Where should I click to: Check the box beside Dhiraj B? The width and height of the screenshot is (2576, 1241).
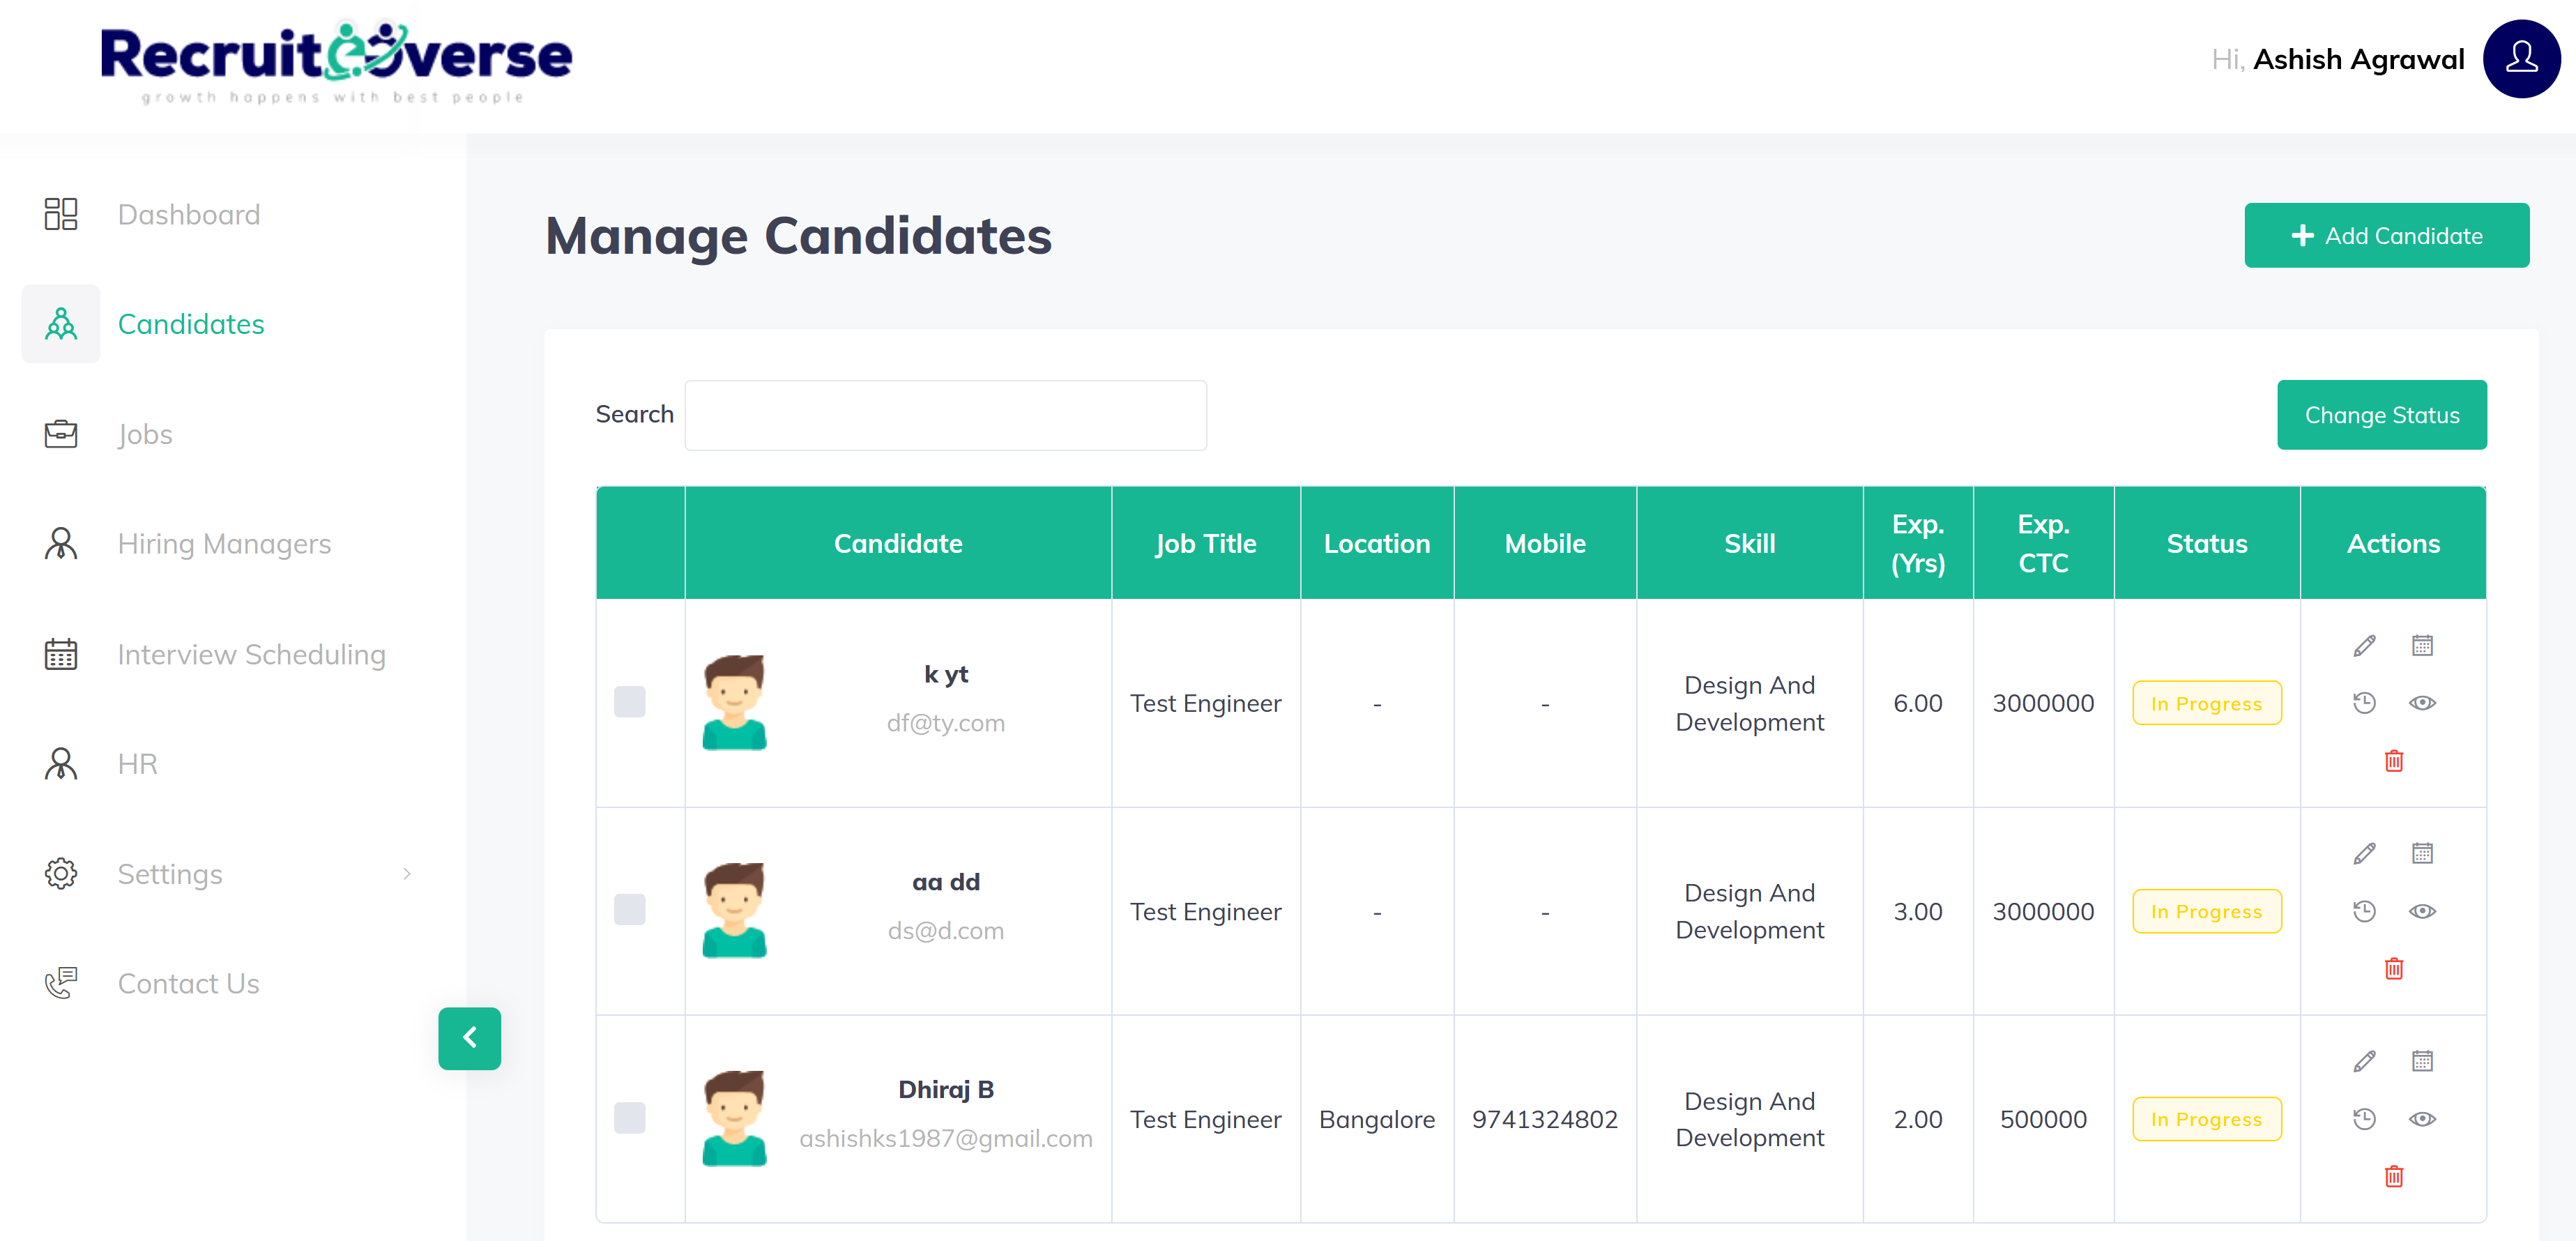coord(630,1117)
